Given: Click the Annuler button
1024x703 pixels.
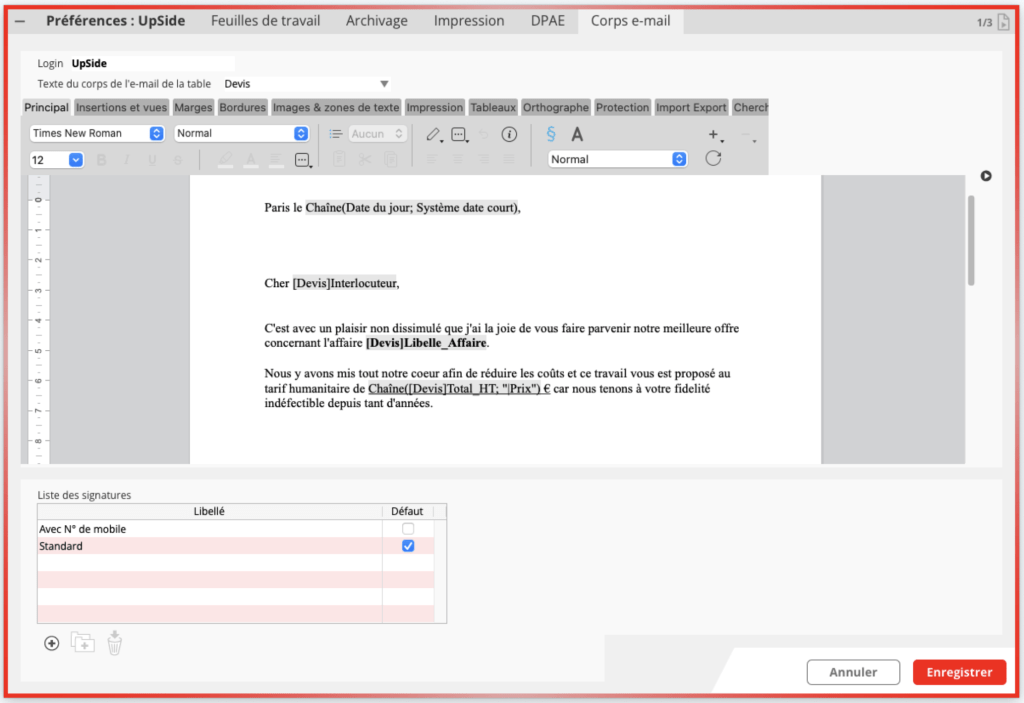Looking at the screenshot, I should (x=853, y=672).
